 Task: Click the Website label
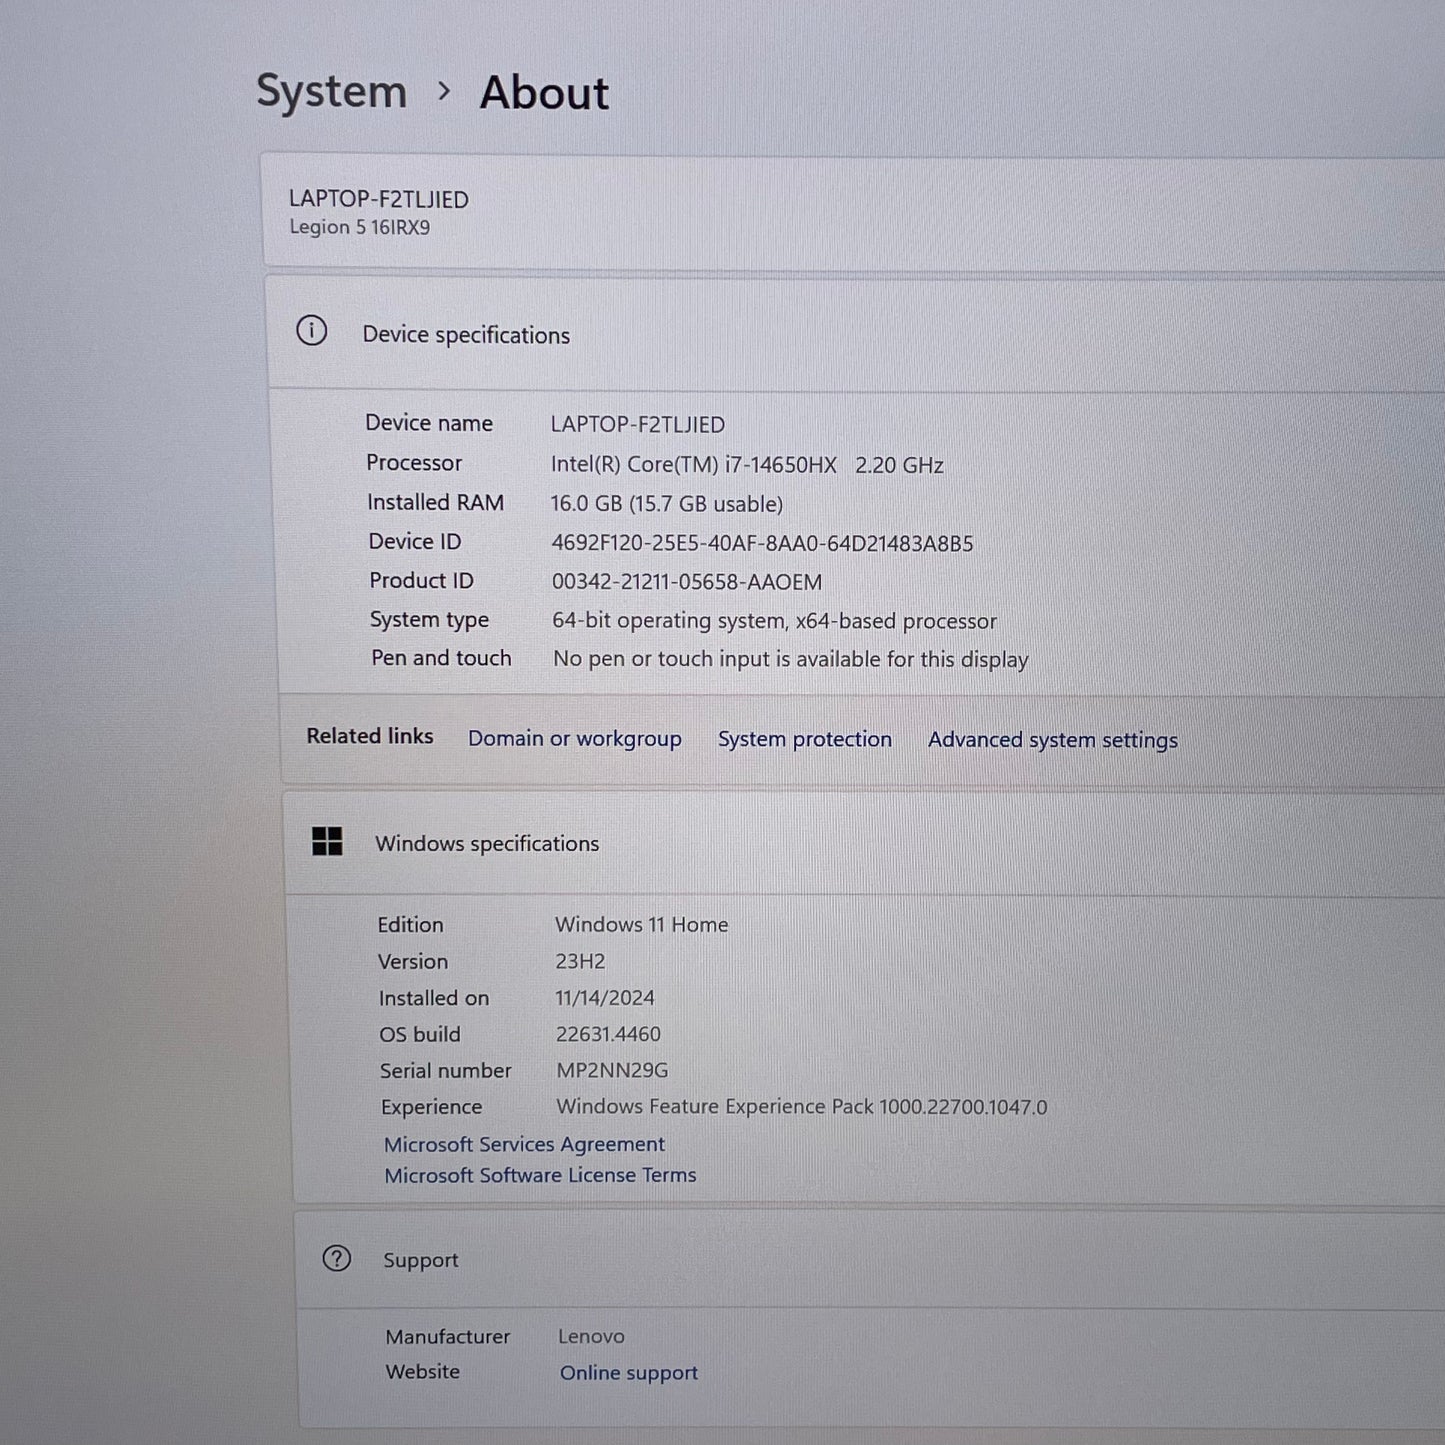(423, 1371)
